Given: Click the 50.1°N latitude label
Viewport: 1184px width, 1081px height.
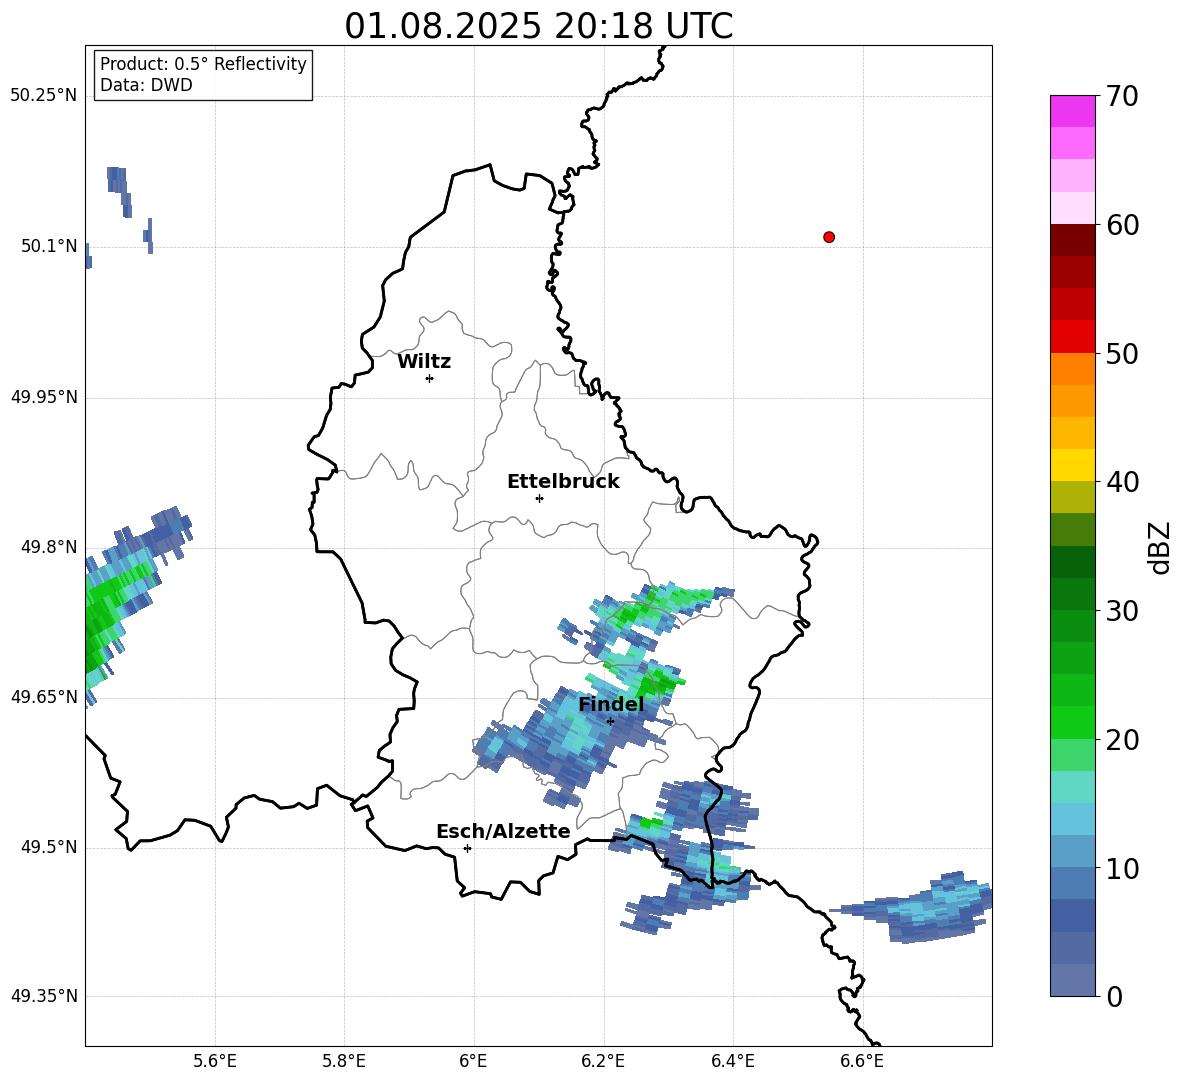Looking at the screenshot, I should (49, 246).
